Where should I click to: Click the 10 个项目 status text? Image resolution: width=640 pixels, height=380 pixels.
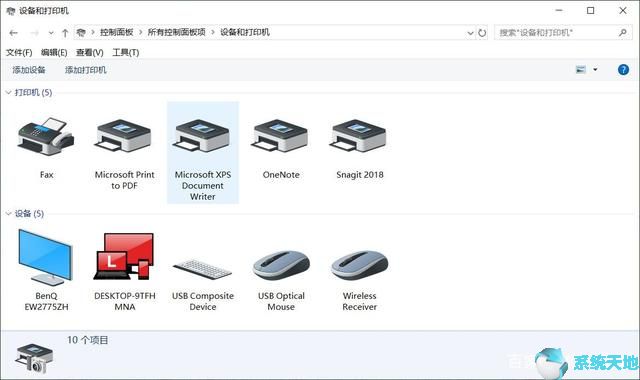point(88,340)
